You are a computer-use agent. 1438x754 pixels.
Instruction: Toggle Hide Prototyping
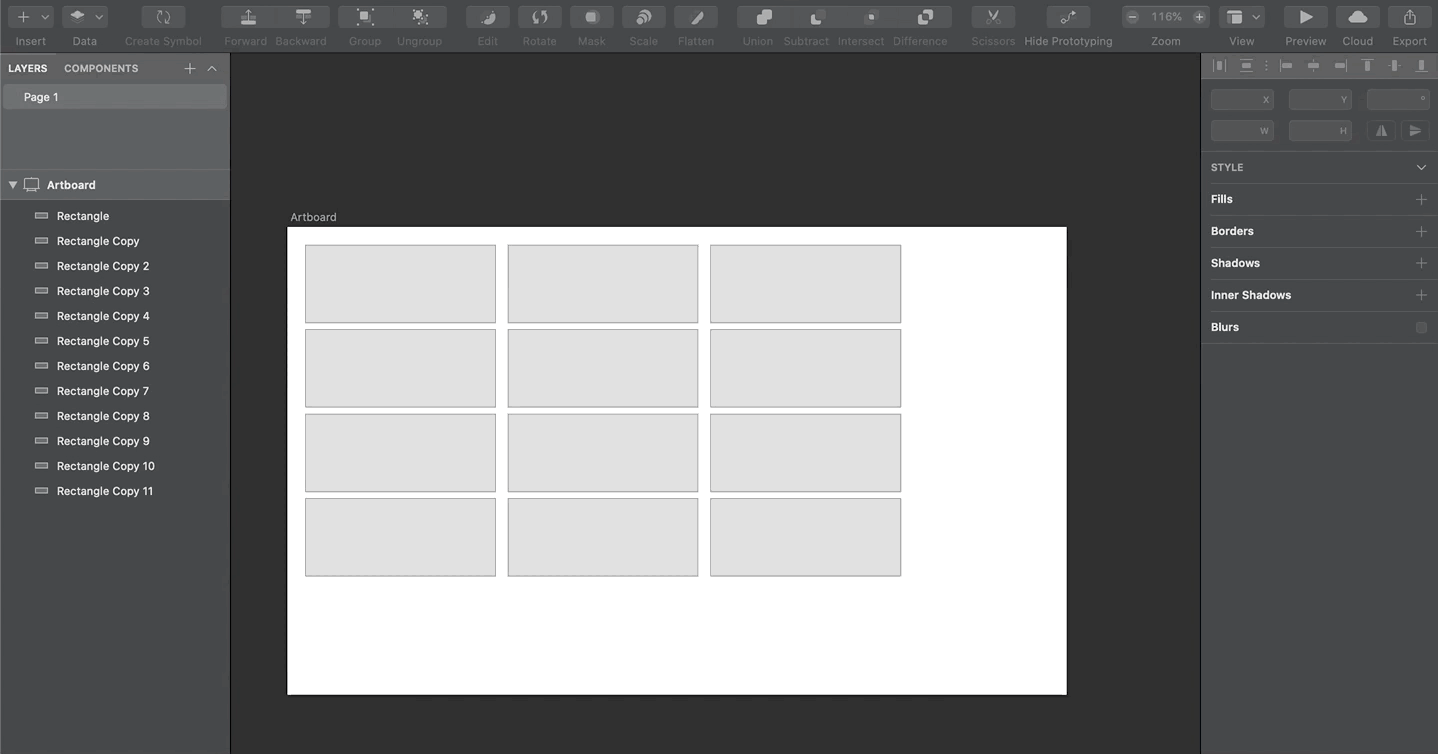click(1067, 17)
